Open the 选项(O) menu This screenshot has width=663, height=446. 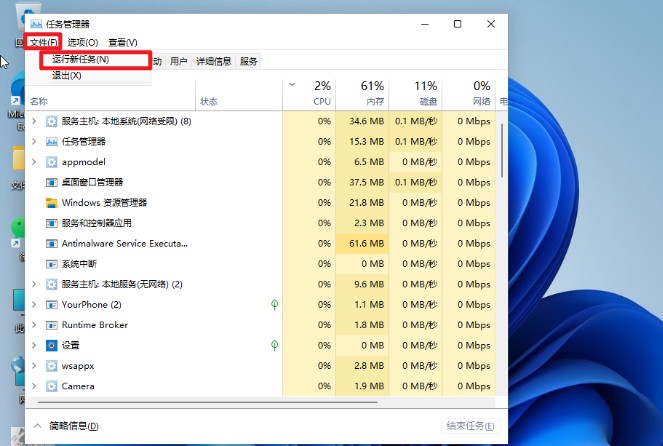[83, 42]
